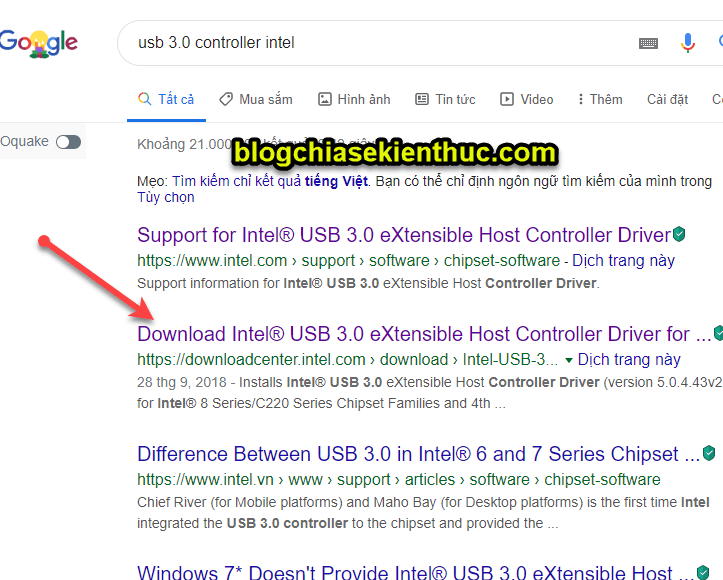The width and height of the screenshot is (723, 580).
Task: Click Dịch trang này on downloadcenter.intel.com result
Action: (x=629, y=360)
